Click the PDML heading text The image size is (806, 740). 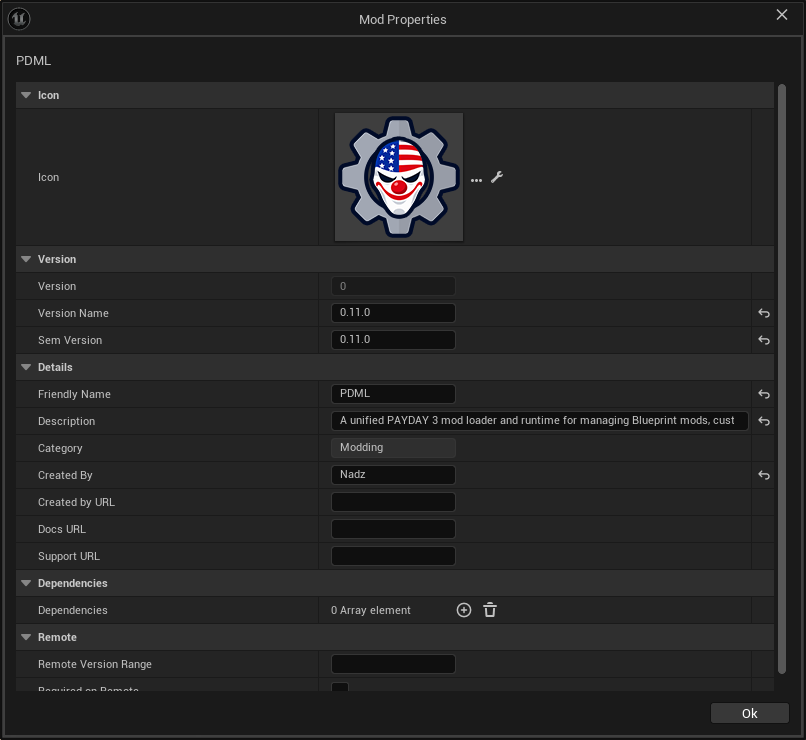(x=33, y=61)
